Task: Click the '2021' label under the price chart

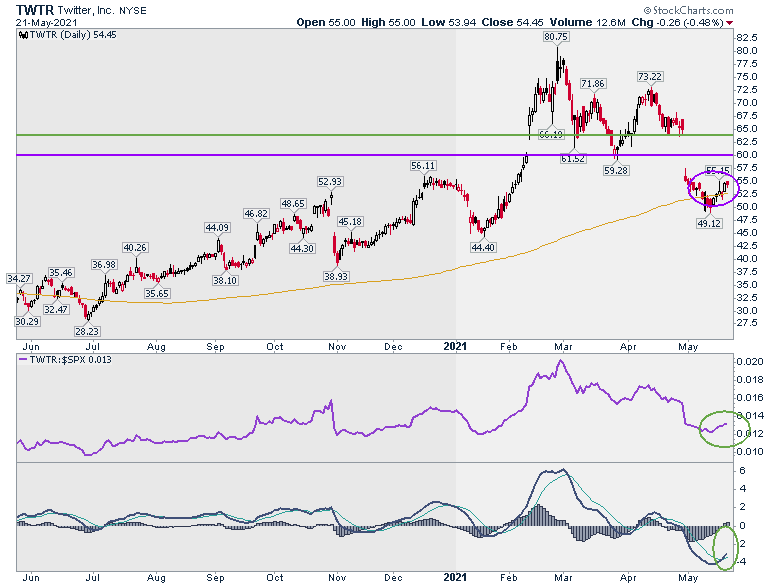Action: [x=455, y=346]
